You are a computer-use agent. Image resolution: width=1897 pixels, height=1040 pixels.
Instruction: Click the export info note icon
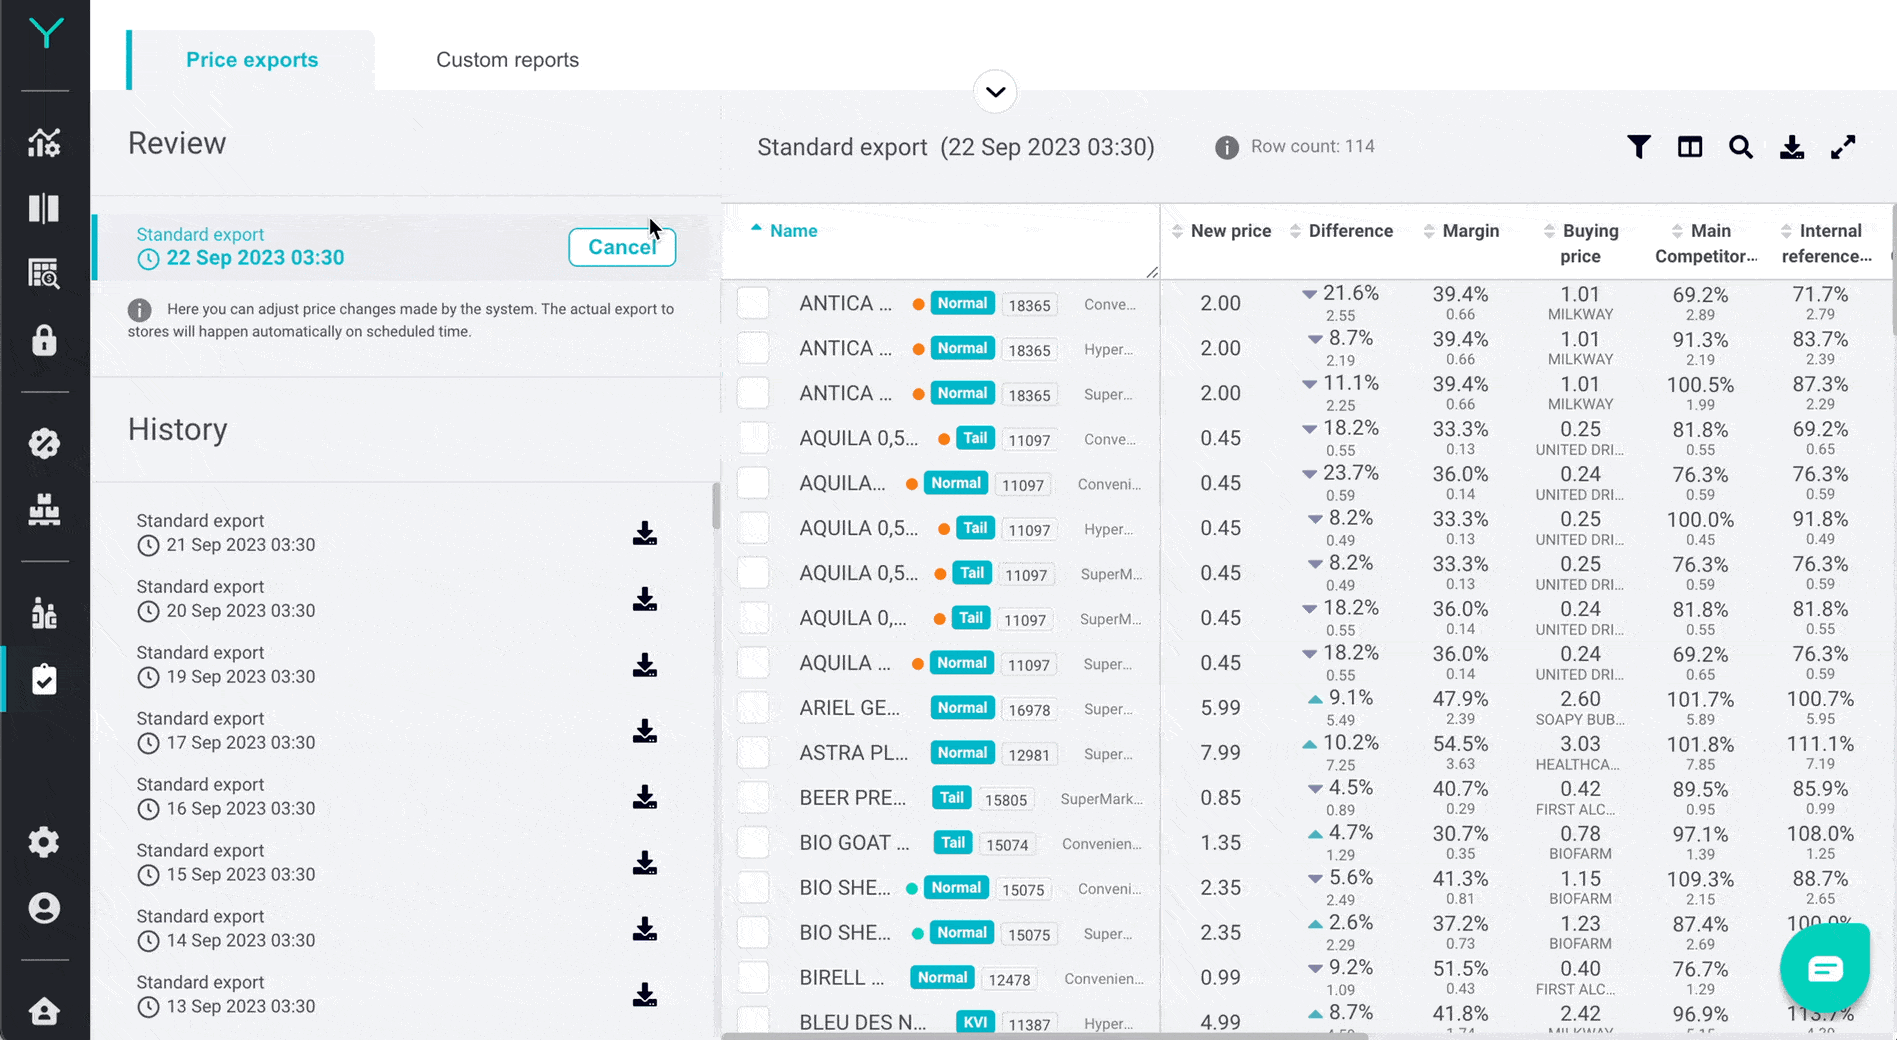point(140,310)
